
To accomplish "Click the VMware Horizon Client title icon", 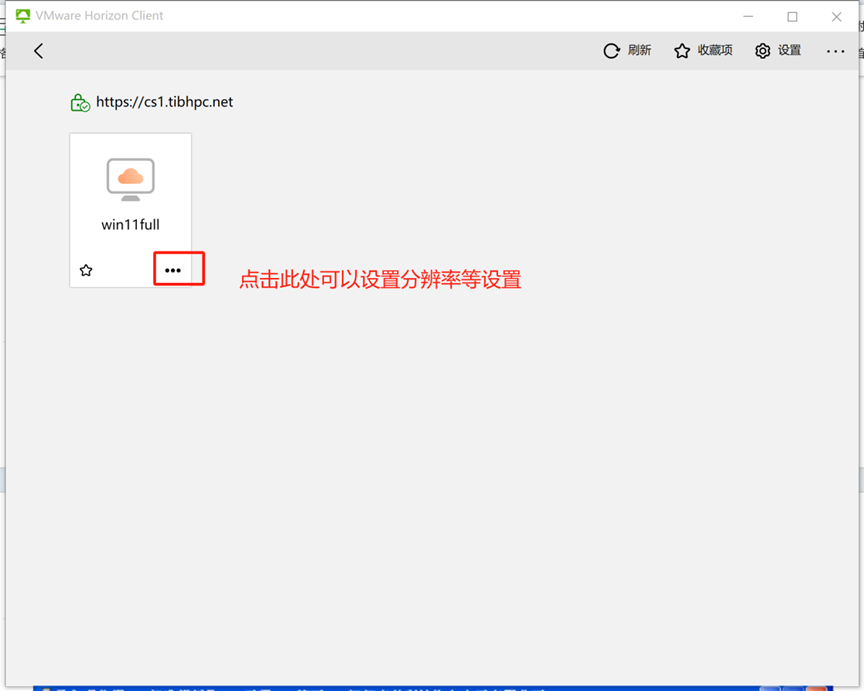I will pos(23,16).
